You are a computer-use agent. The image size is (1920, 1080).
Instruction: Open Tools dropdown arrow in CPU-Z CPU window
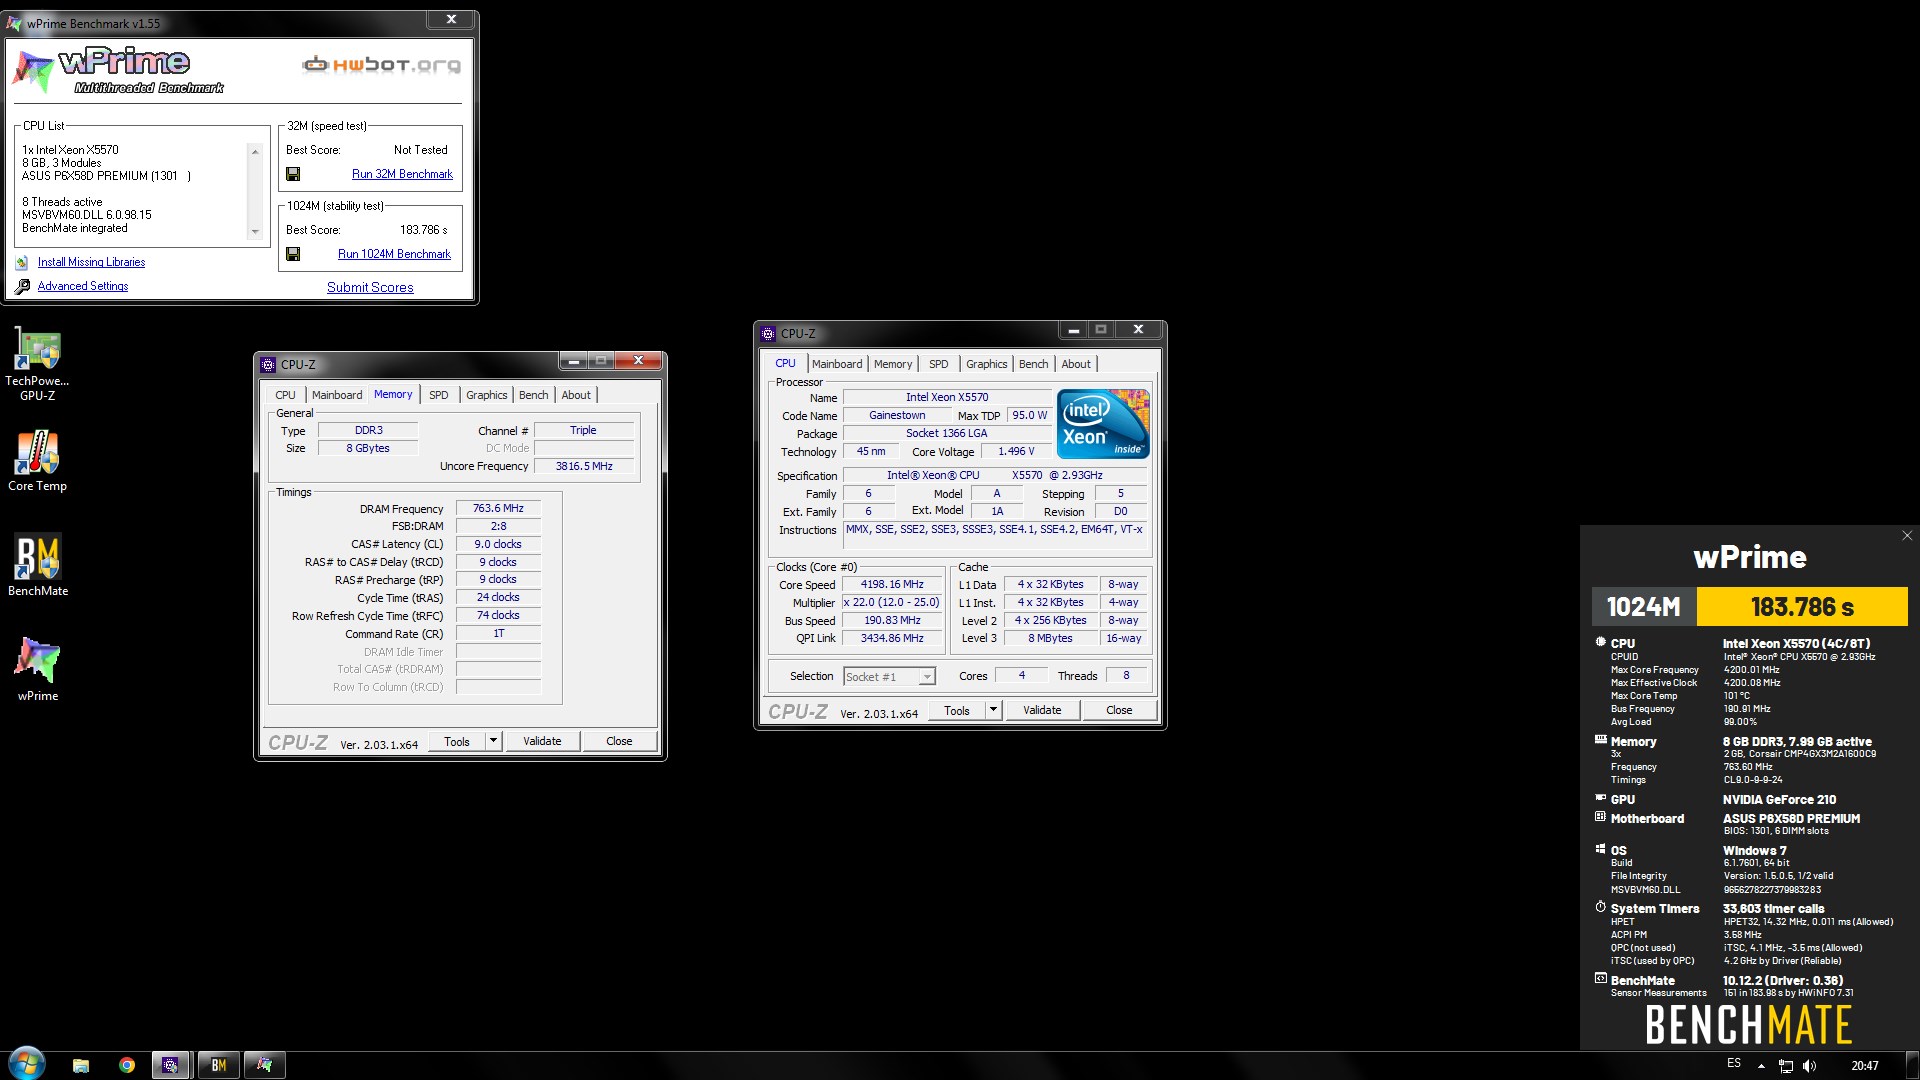[993, 710]
